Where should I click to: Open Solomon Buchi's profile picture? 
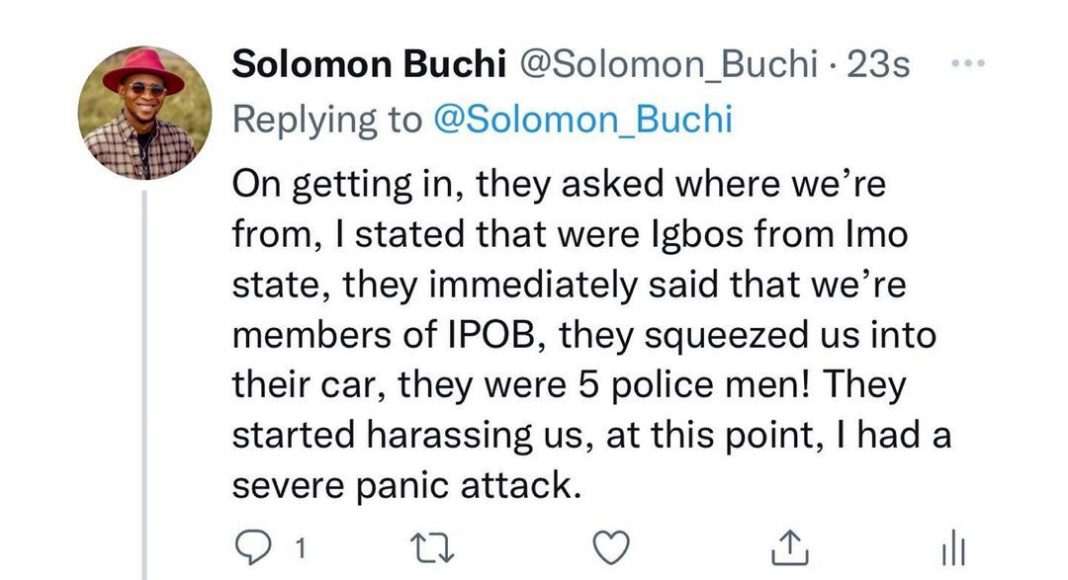(x=145, y=113)
